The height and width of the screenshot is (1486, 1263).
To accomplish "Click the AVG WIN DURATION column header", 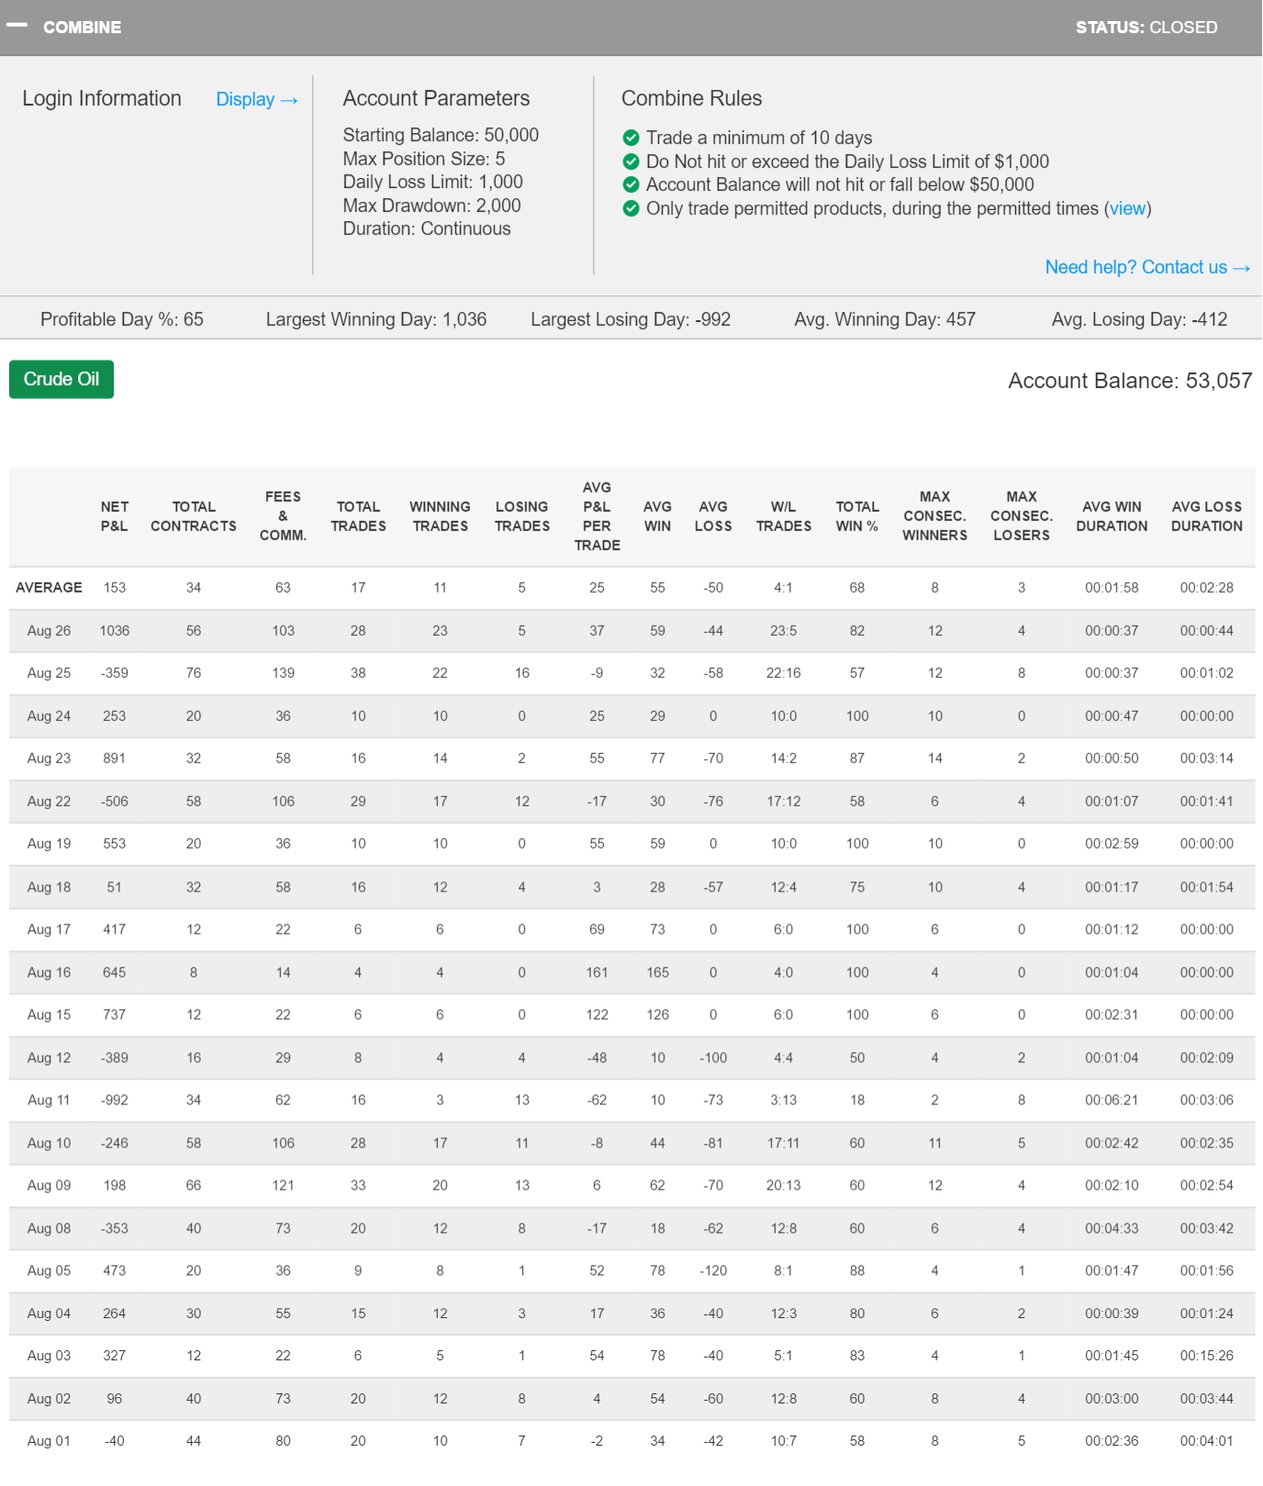I will pos(1111,516).
